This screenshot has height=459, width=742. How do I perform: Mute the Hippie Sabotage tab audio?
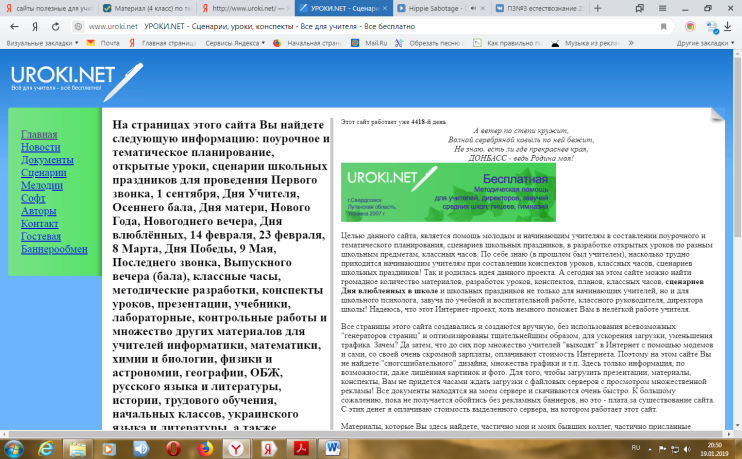click(474, 9)
